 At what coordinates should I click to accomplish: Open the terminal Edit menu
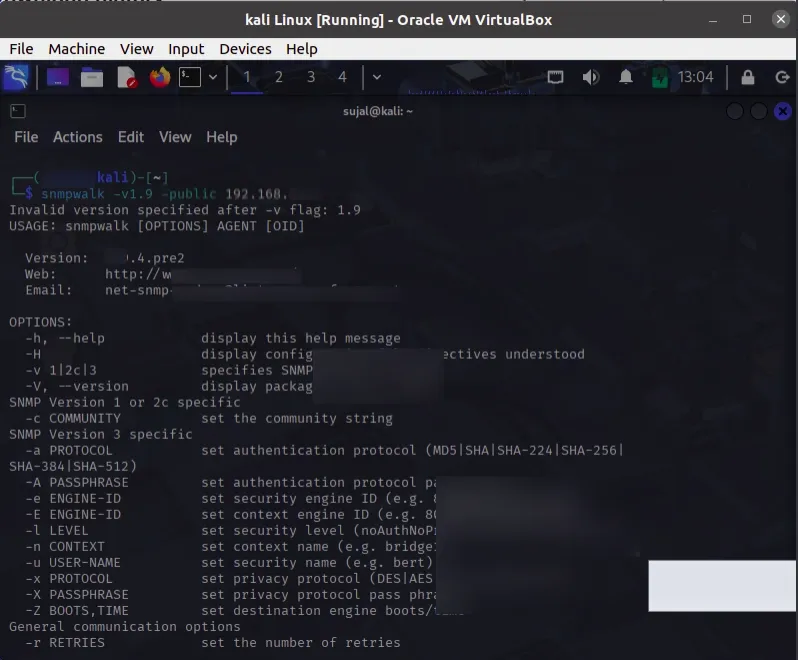click(131, 137)
